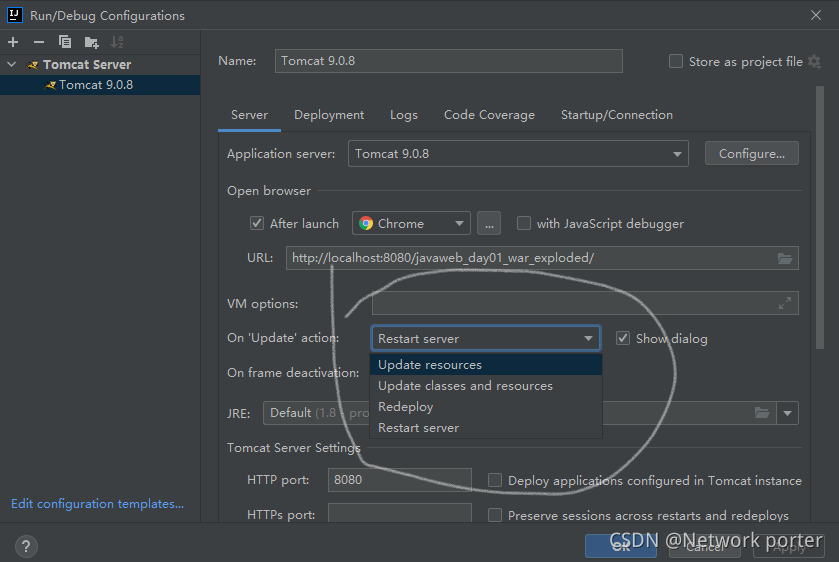Click the vertical scrollbar of the settings panel
Image resolution: width=839 pixels, height=562 pixels.
[x=820, y=218]
